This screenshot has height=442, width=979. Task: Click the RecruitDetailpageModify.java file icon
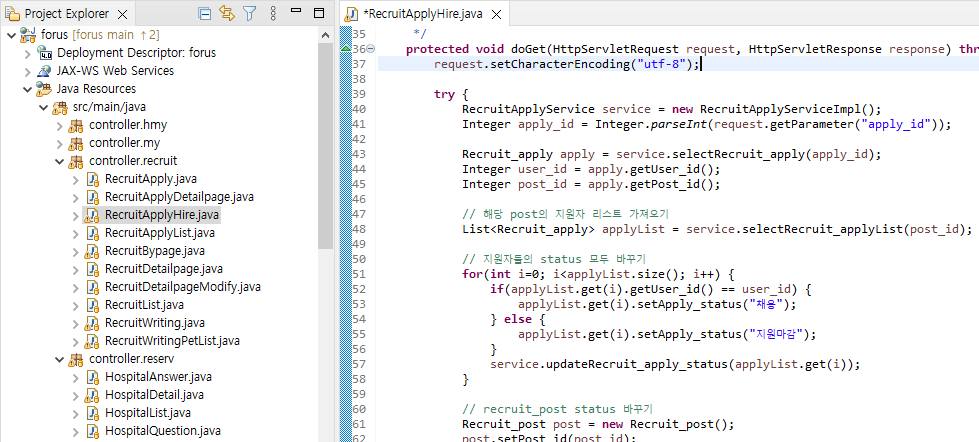(x=92, y=287)
